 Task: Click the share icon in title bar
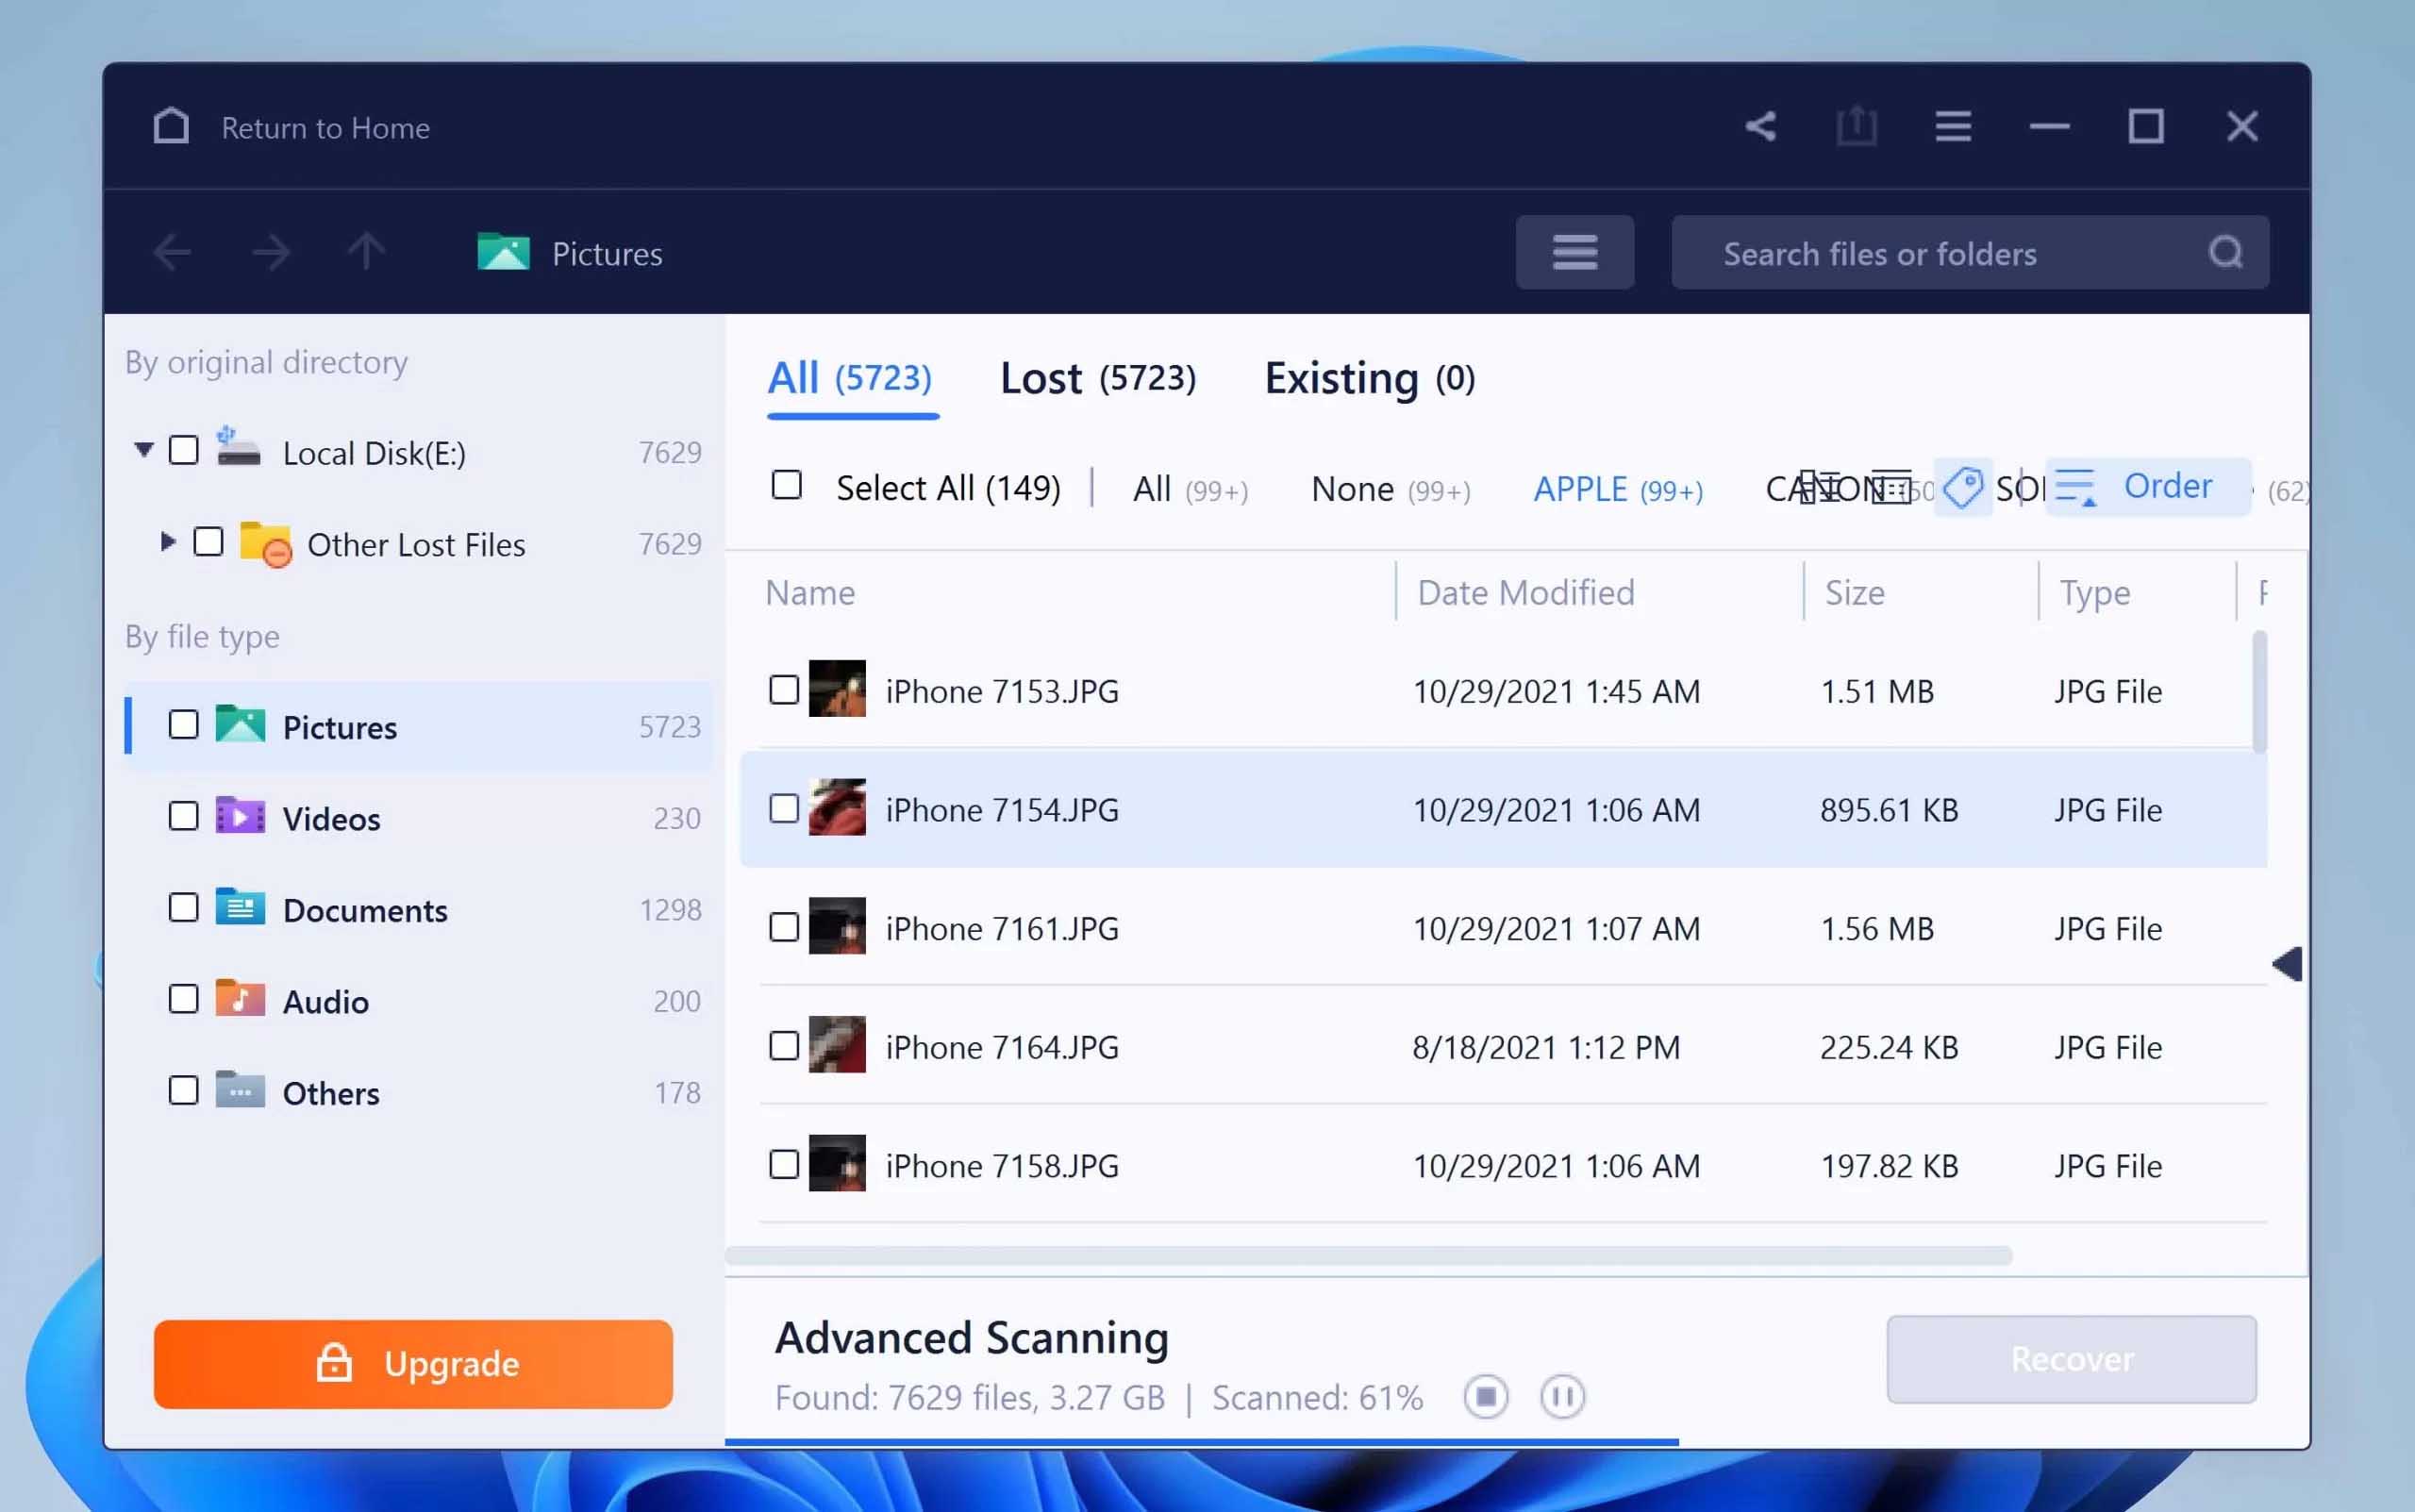tap(1760, 127)
